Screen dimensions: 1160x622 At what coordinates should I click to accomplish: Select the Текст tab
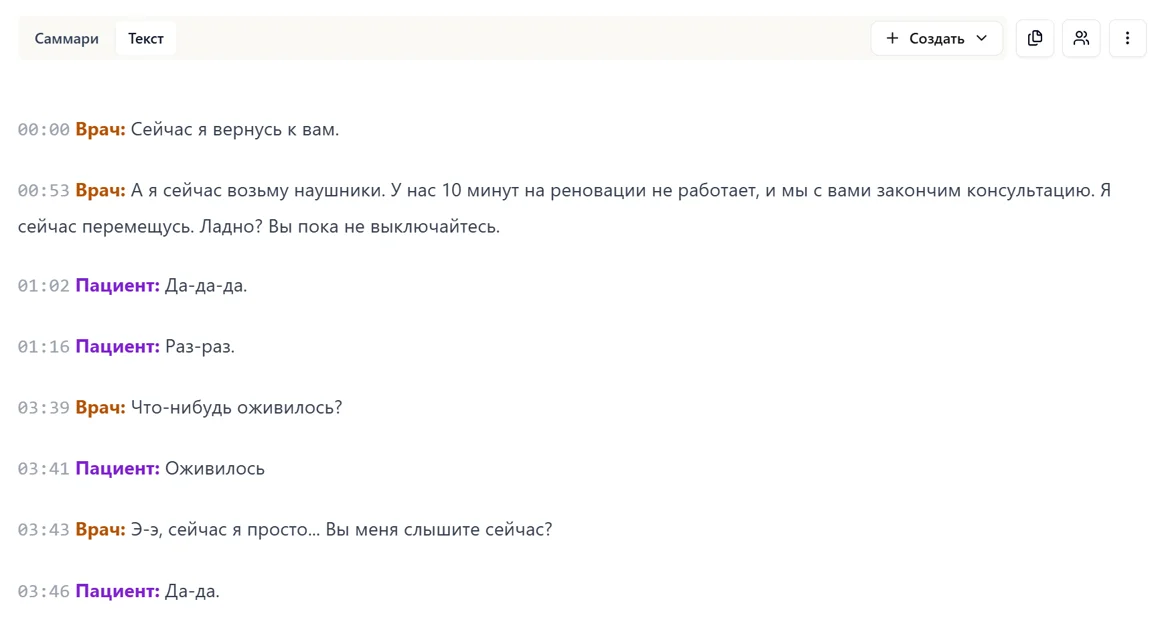(x=145, y=38)
